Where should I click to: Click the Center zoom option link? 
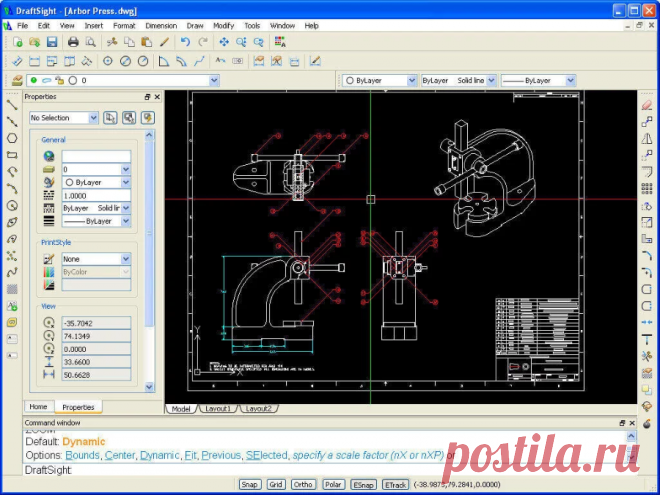pos(120,455)
